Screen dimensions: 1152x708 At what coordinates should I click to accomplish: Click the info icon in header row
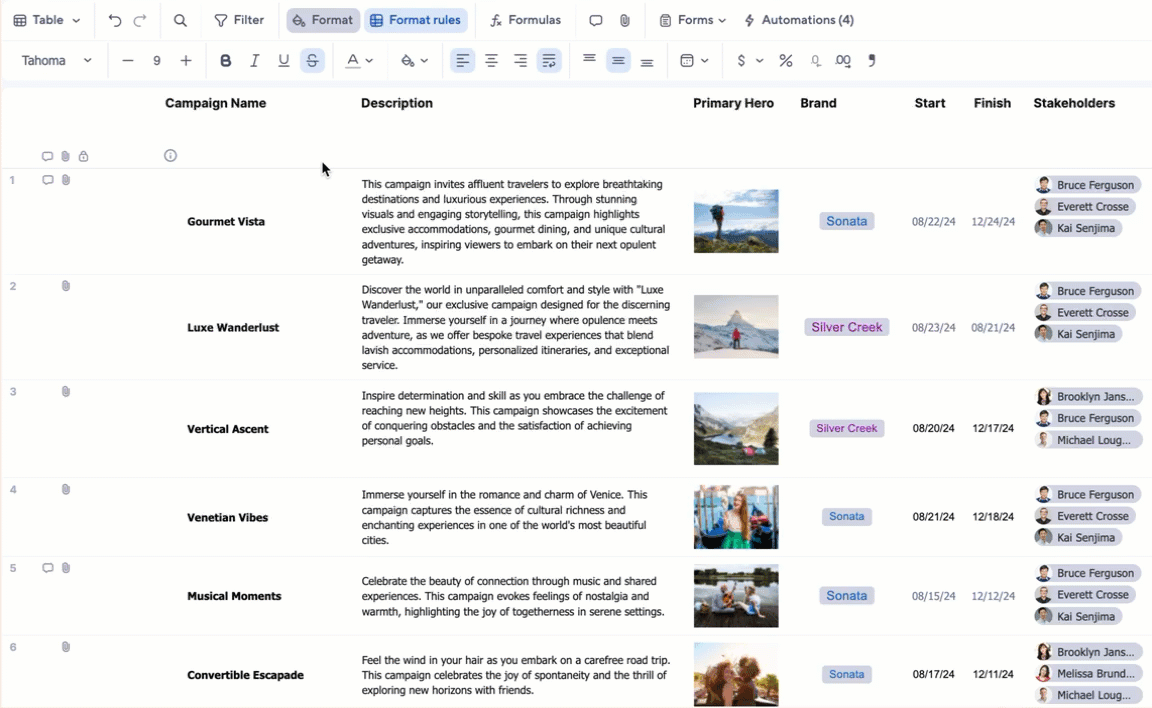(x=170, y=156)
